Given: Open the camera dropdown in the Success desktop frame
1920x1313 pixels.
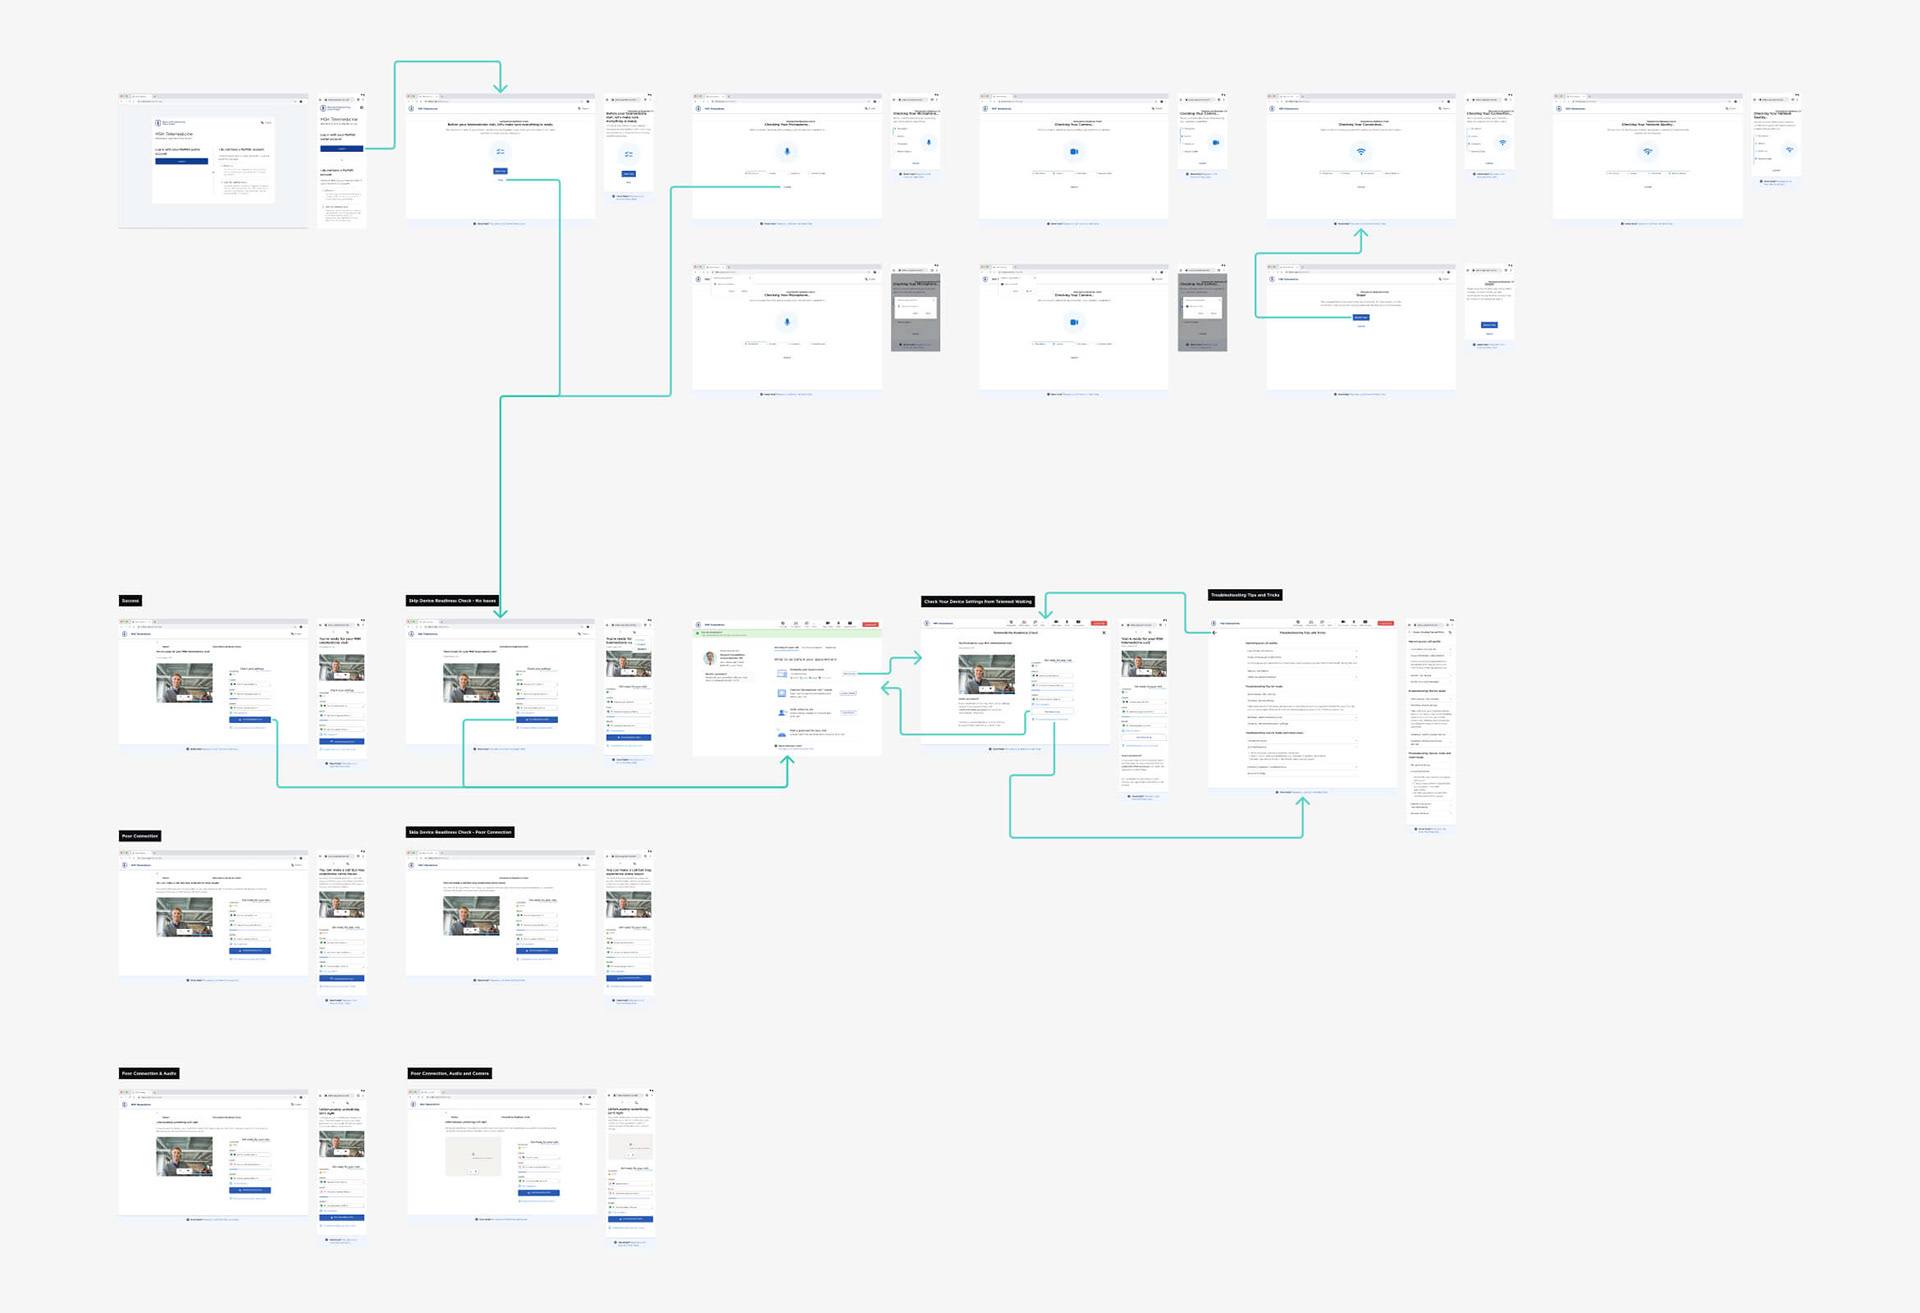Looking at the screenshot, I should click(250, 684).
